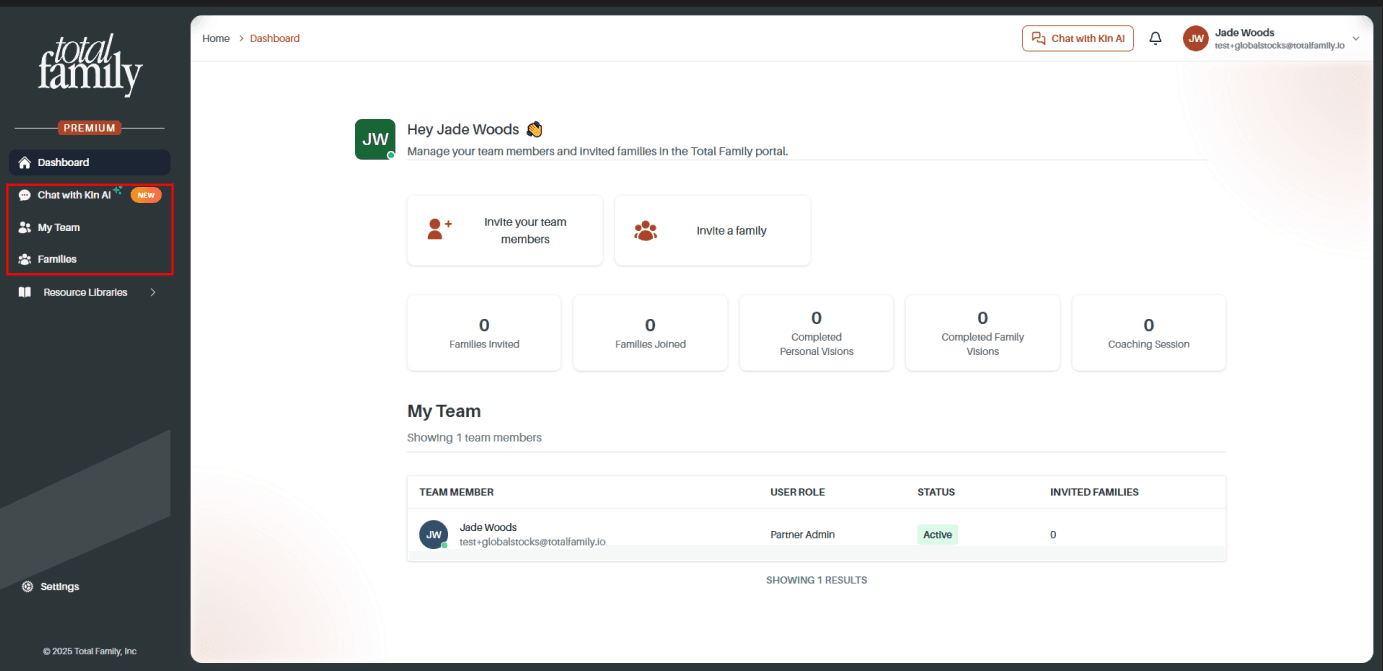Click Jade Woods' avatar in the team table
This screenshot has width=1383, height=671.
(x=433, y=534)
